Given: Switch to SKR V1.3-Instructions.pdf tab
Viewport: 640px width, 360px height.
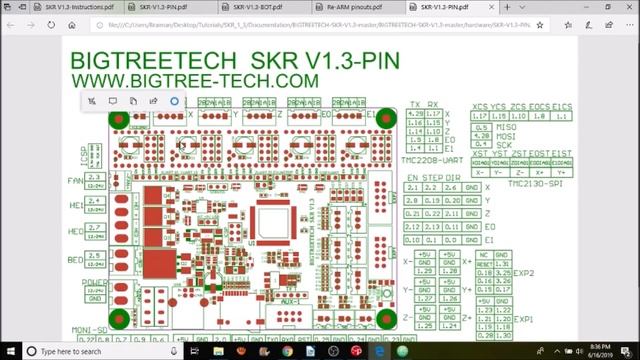Looking at the screenshot, I should (x=77, y=7).
